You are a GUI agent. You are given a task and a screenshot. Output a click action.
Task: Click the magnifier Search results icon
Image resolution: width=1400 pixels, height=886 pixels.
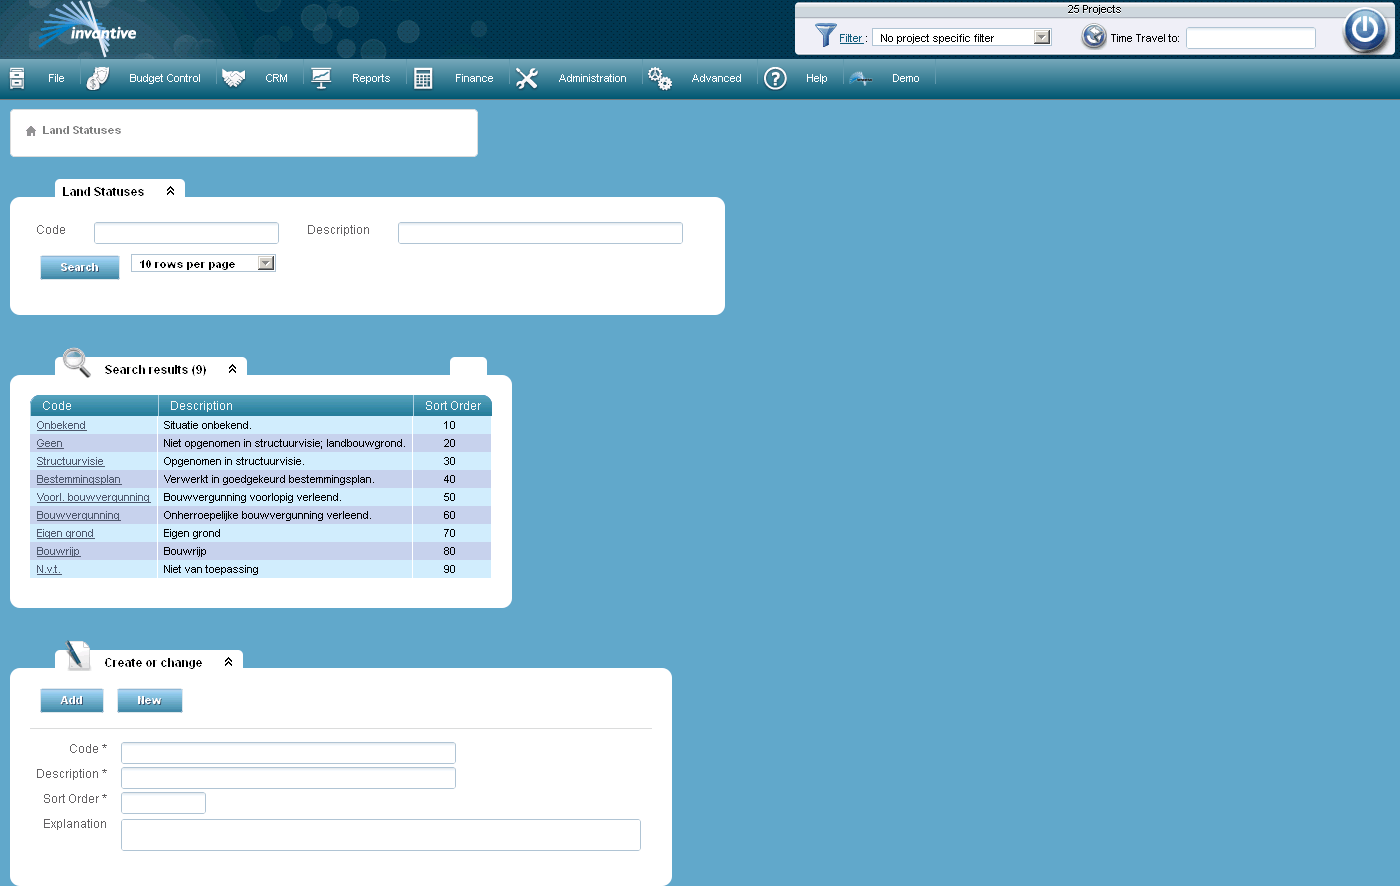pyautogui.click(x=77, y=362)
